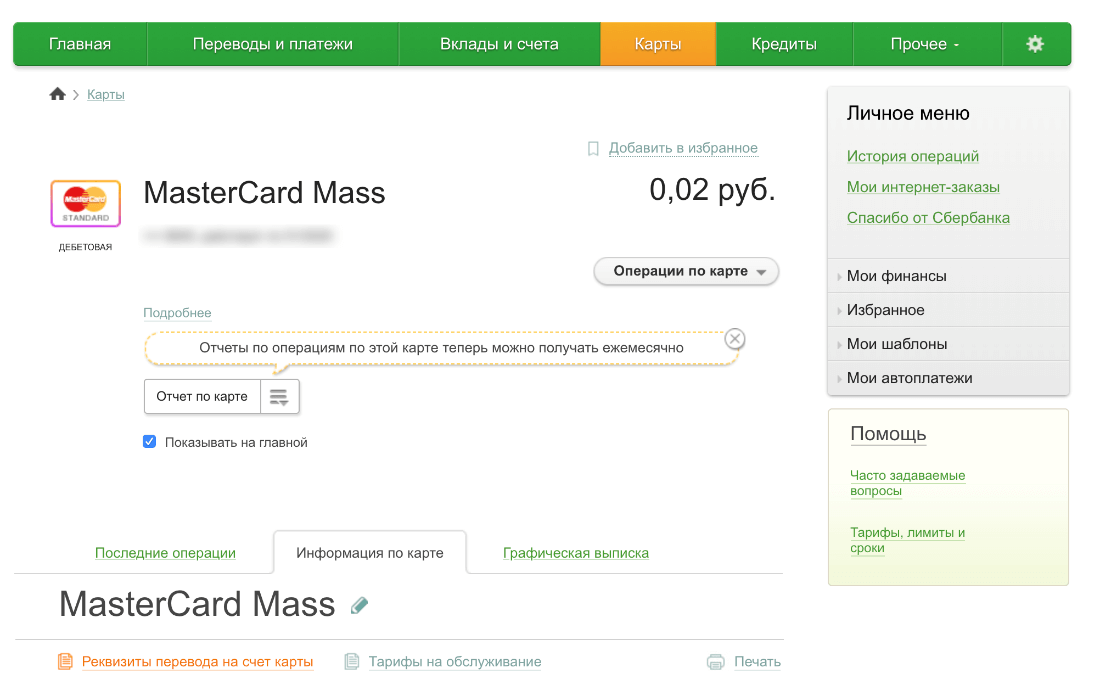Open Спасибо от Сбербанка link

coord(928,218)
